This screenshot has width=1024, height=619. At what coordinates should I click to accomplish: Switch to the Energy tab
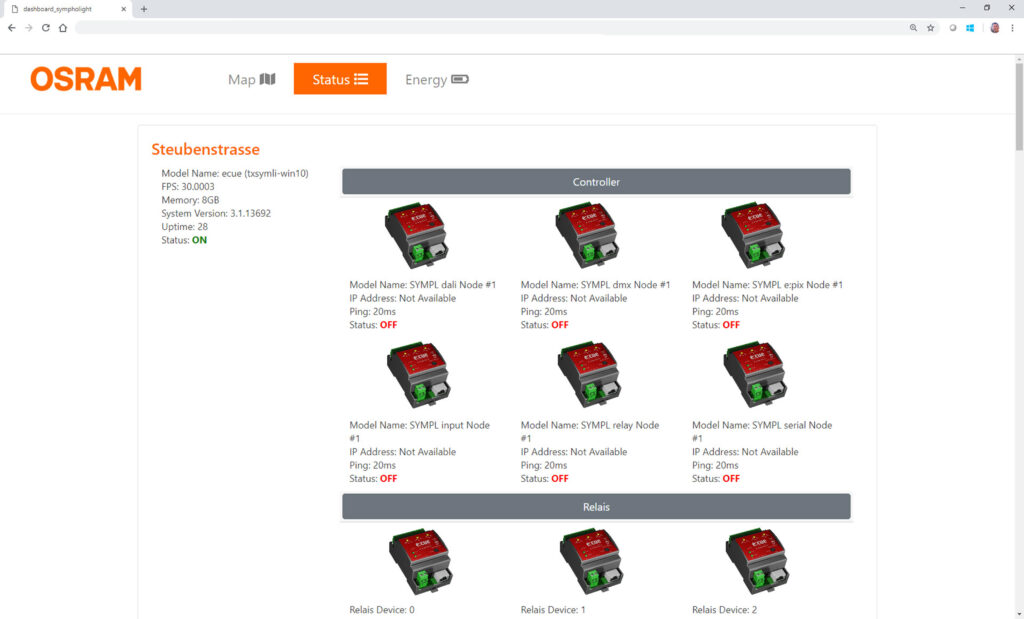[x=436, y=79]
